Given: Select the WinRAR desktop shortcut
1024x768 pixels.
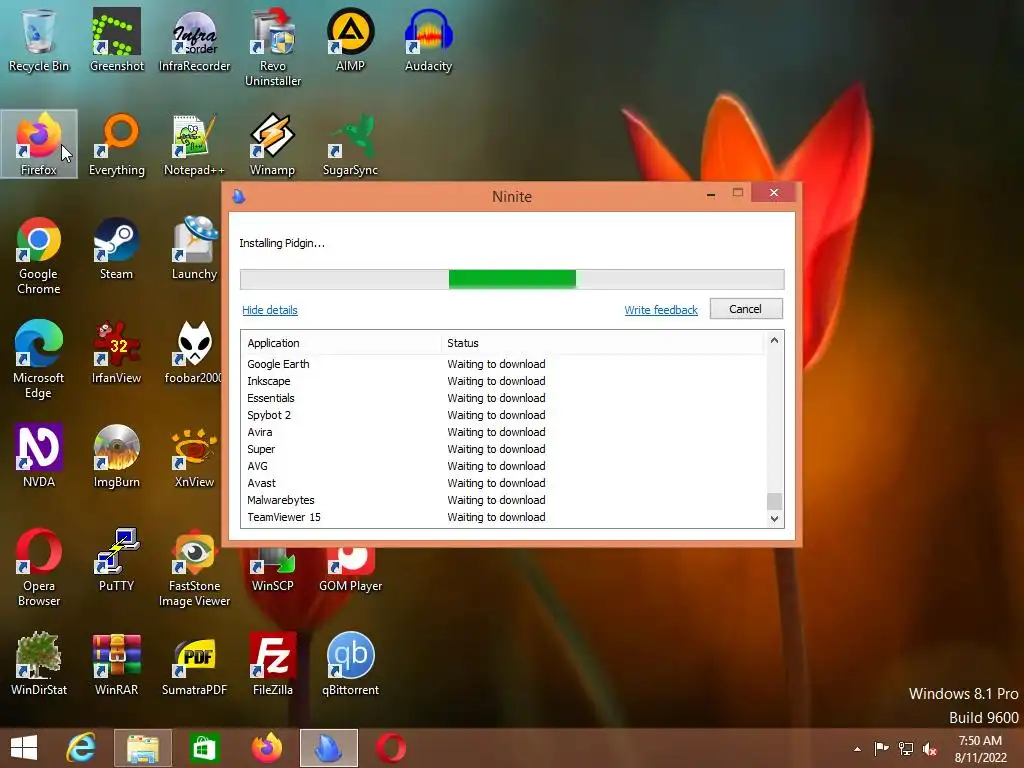Looking at the screenshot, I should (x=117, y=664).
